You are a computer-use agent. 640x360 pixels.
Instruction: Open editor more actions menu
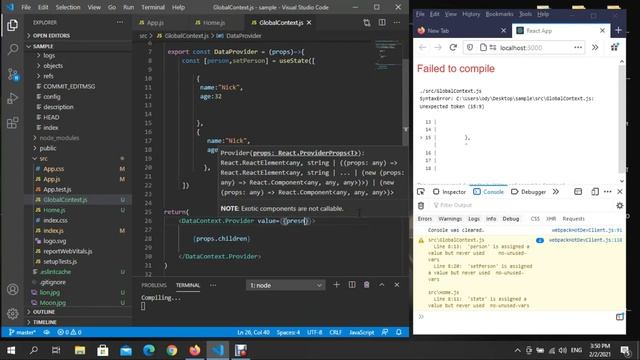[397, 22]
